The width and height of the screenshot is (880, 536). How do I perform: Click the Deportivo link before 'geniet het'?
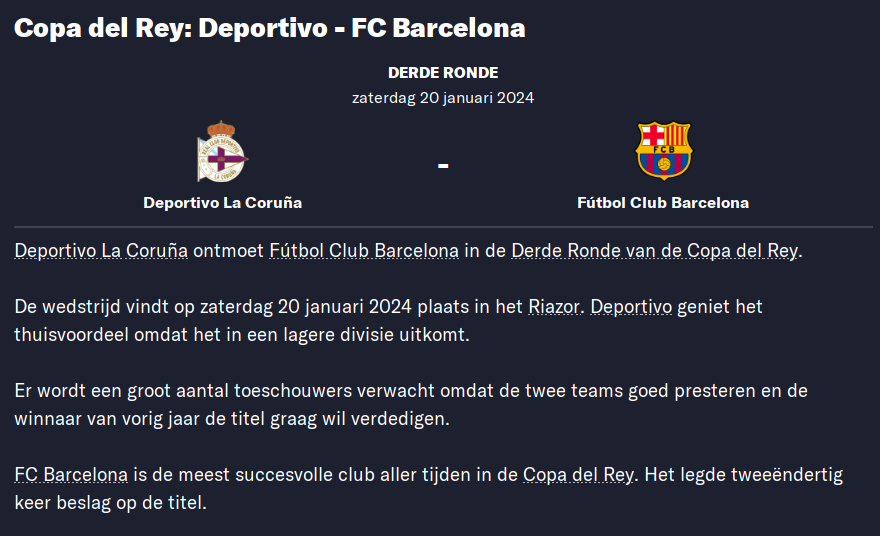coord(631,307)
